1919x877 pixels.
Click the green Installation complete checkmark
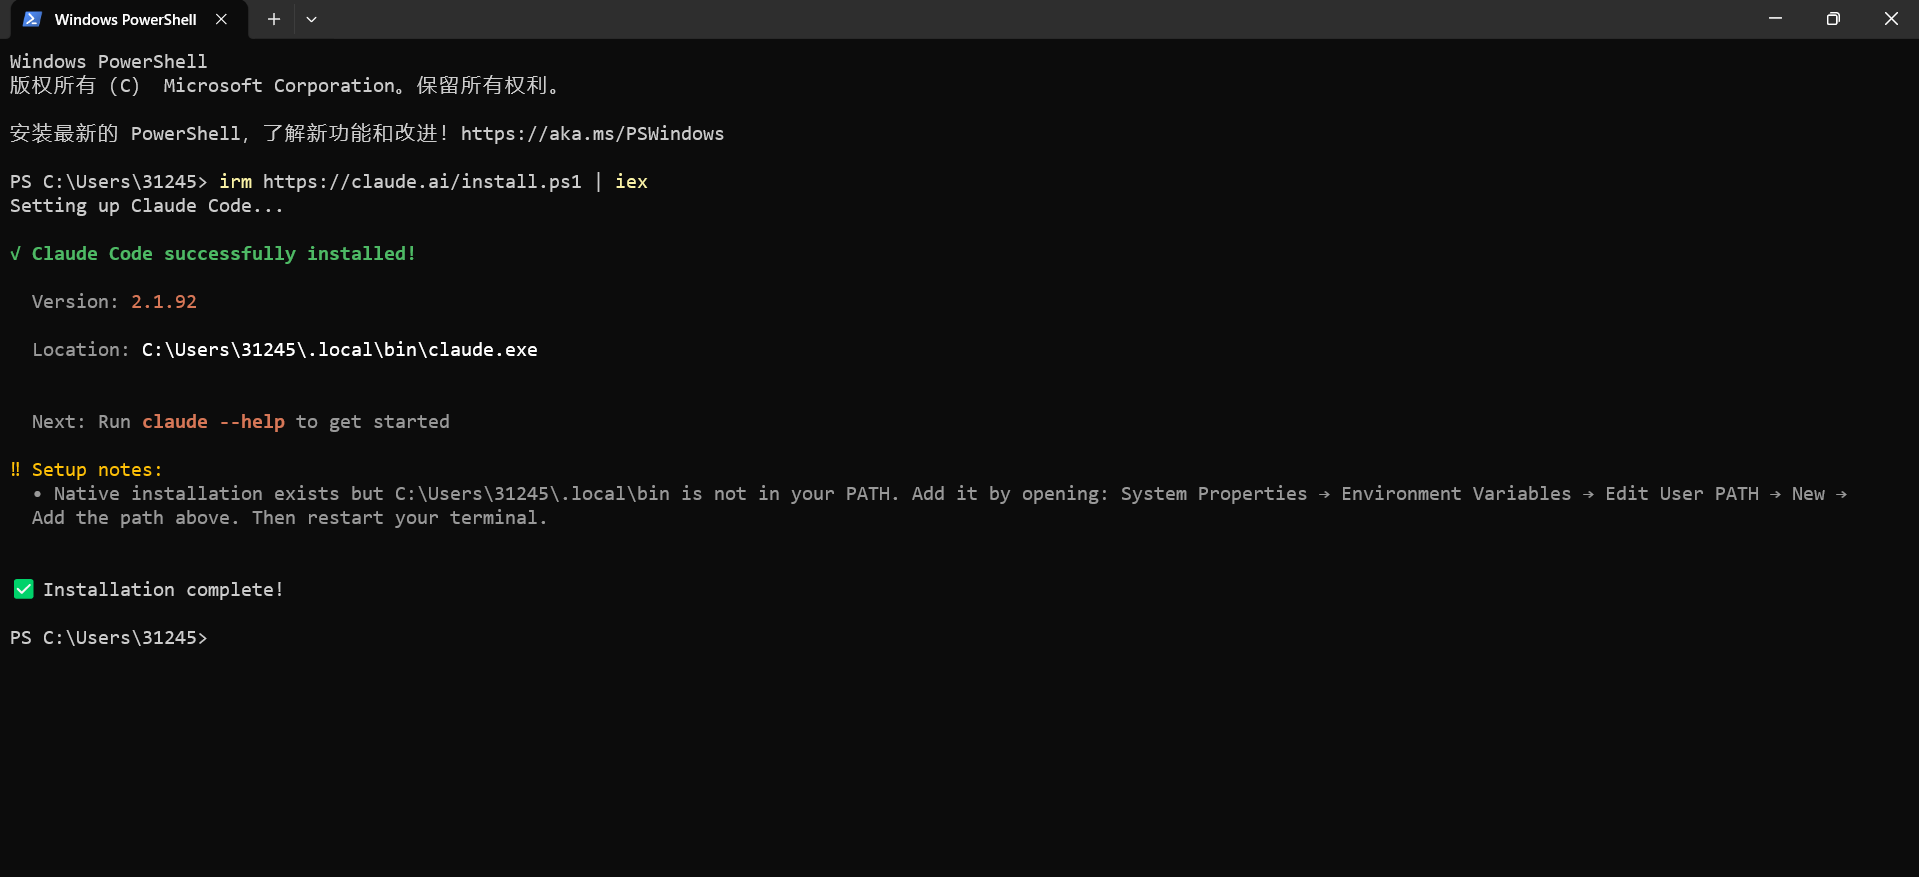[23, 589]
